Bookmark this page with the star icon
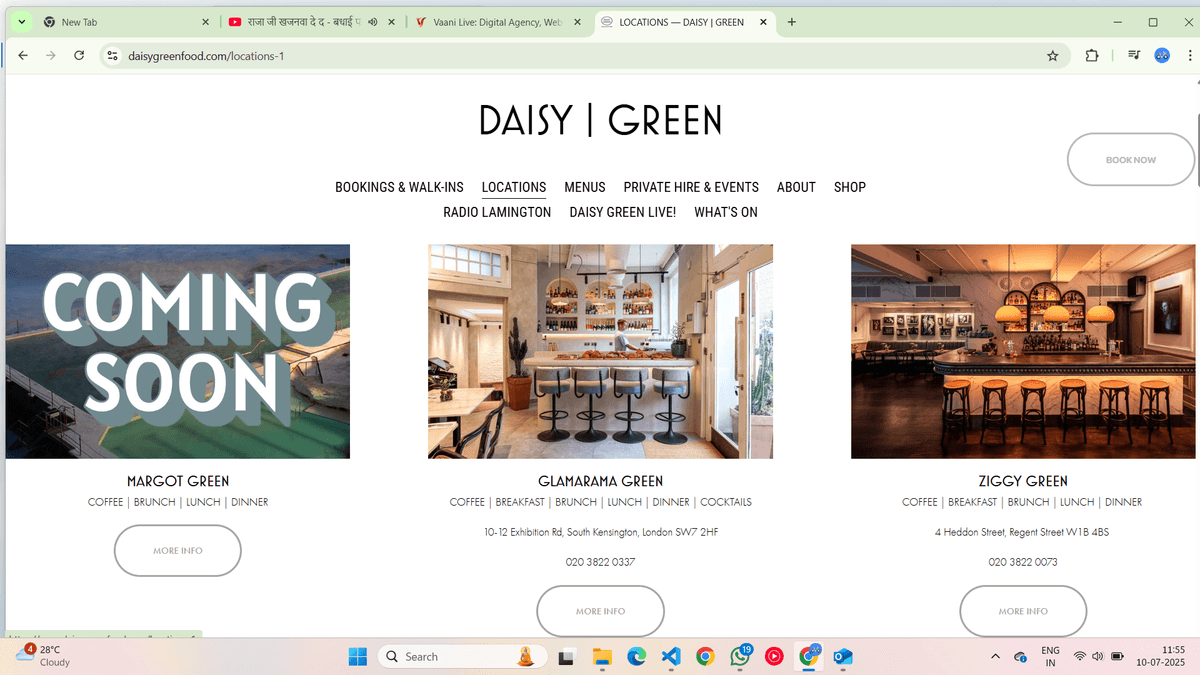1200x675 pixels. [1053, 56]
